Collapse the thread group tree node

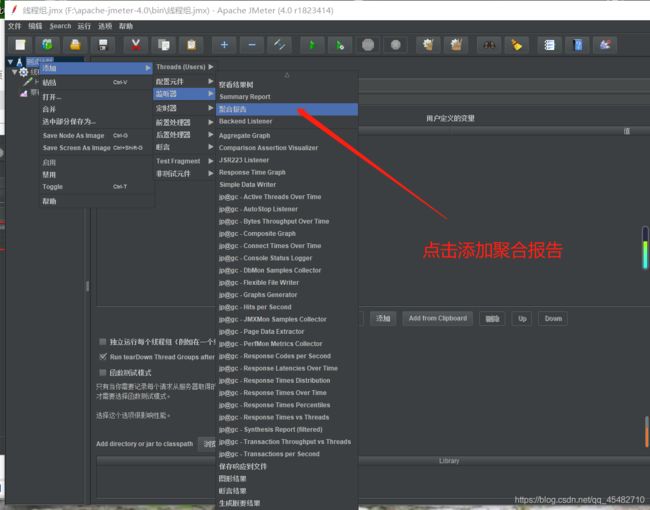[x=15, y=72]
